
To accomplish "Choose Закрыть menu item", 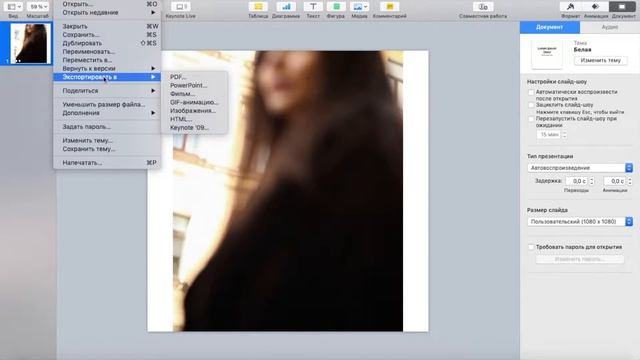I will tap(107, 26).
